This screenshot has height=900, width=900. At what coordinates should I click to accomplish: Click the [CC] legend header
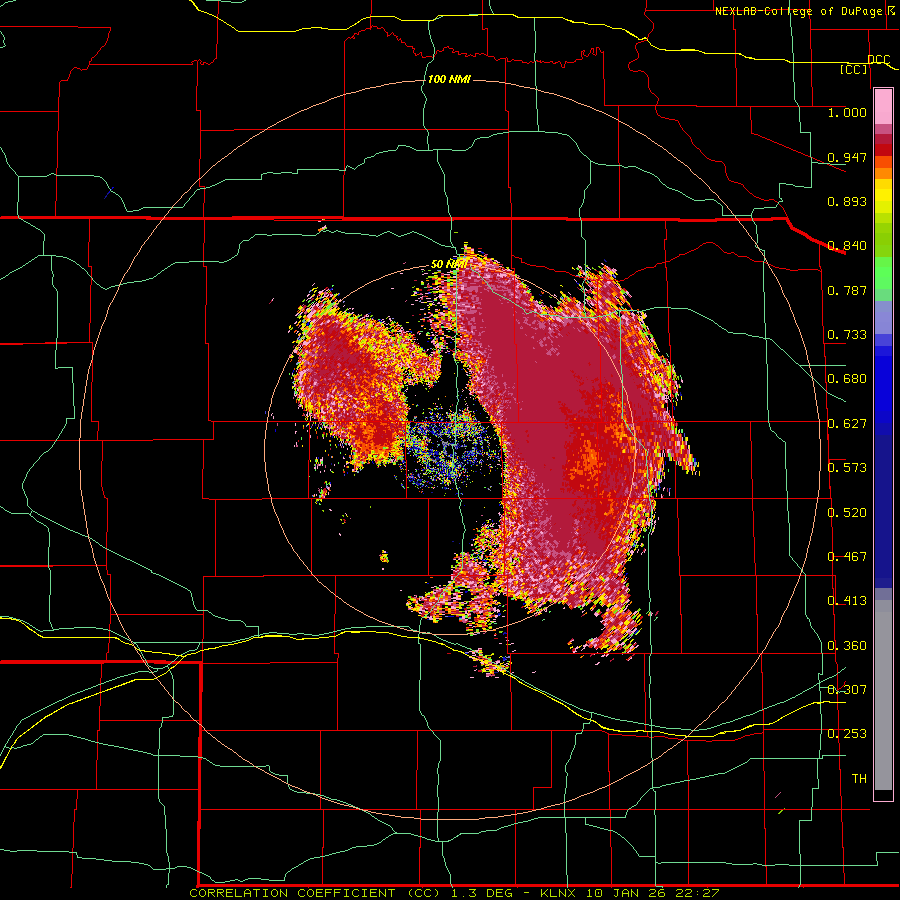click(854, 70)
